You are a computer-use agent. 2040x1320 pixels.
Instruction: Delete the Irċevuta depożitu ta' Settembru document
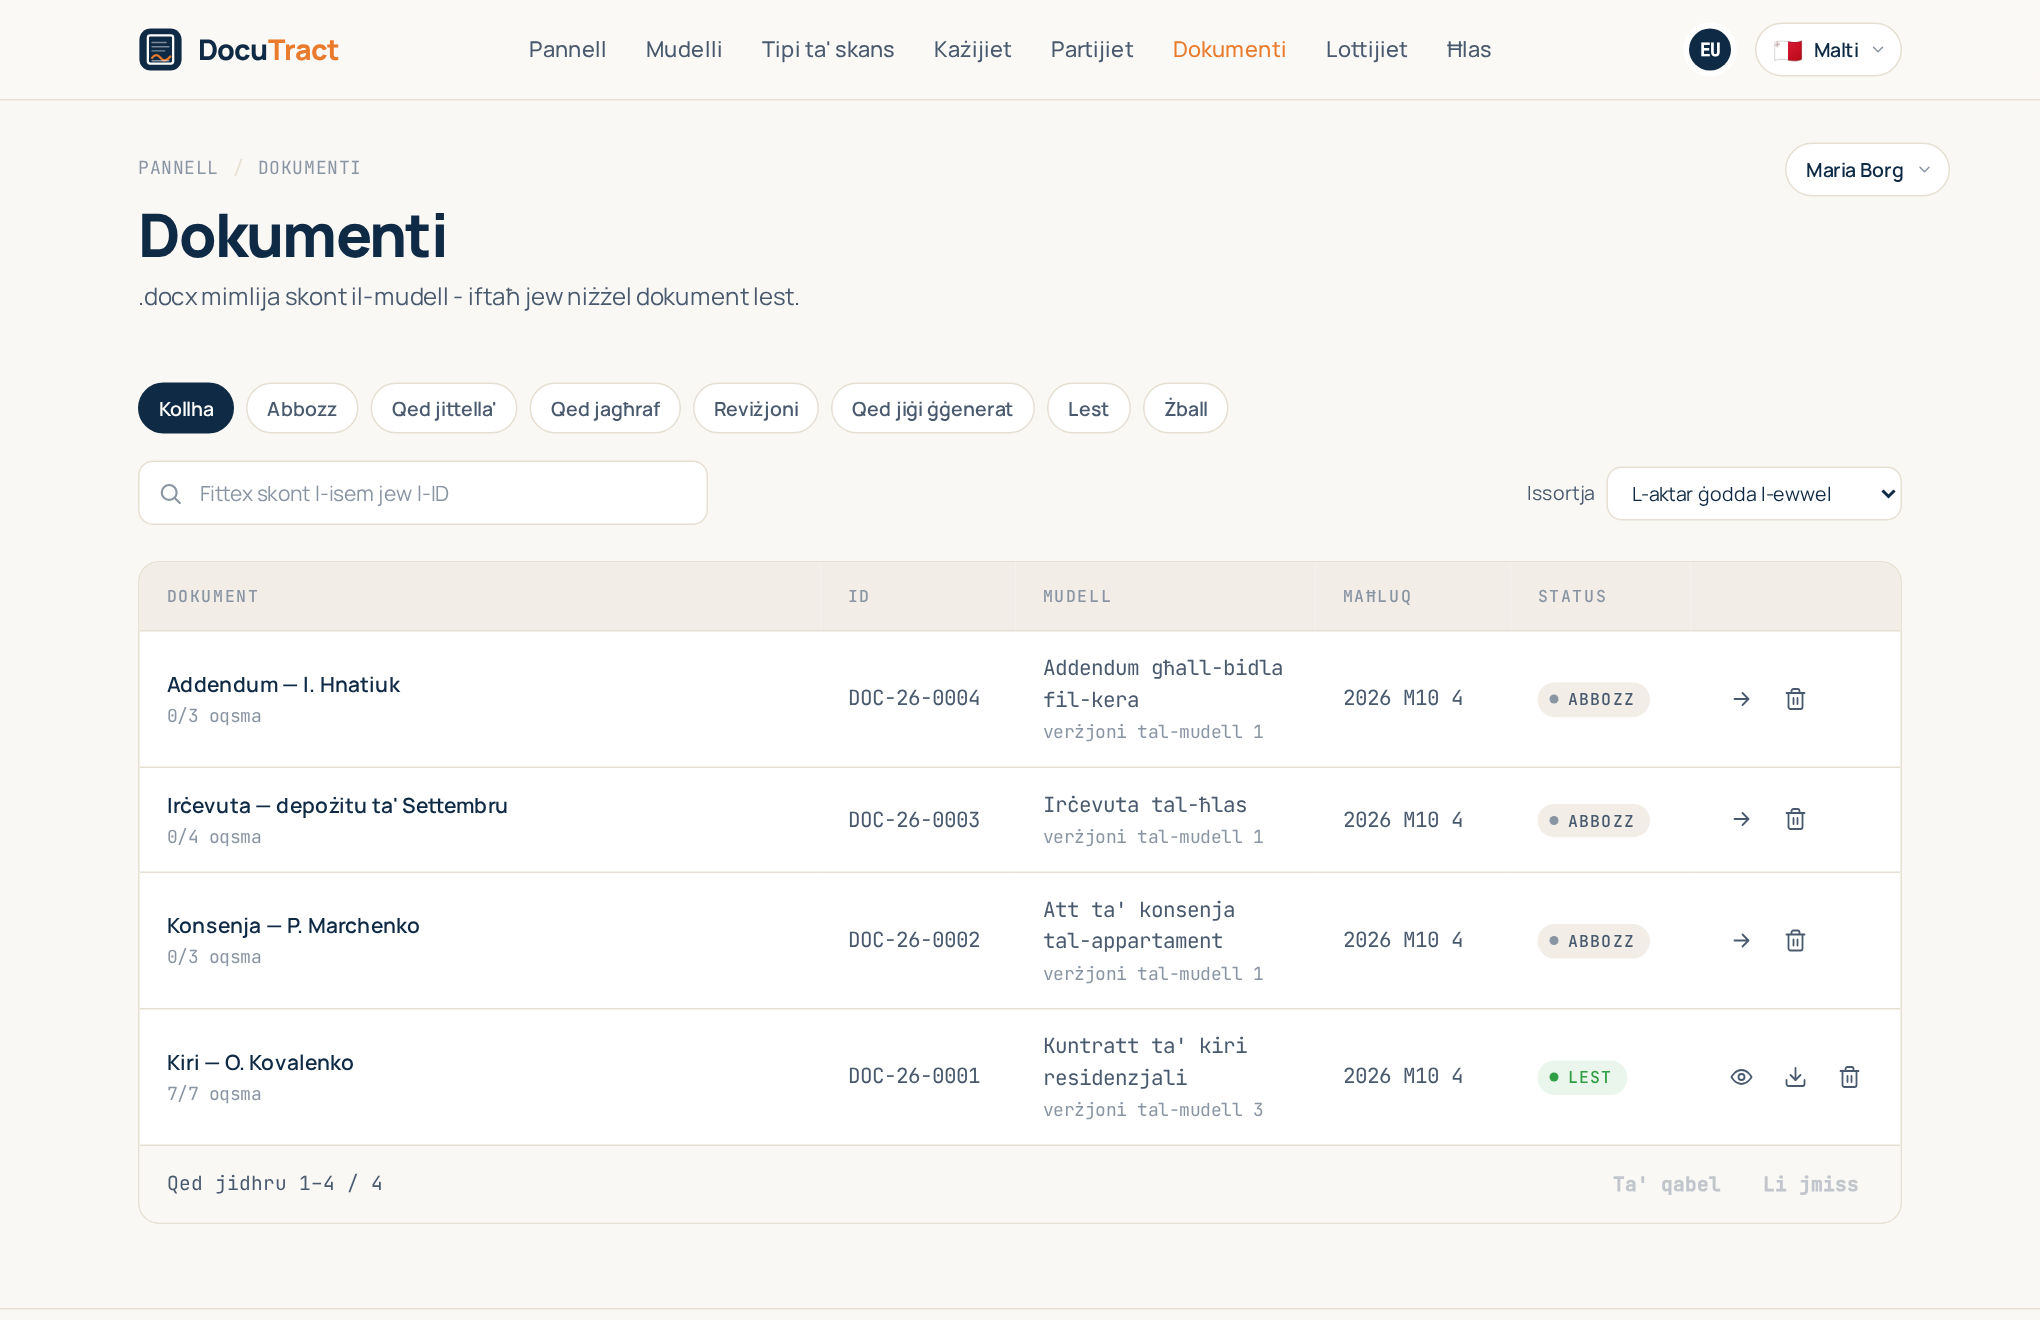pyautogui.click(x=1795, y=820)
